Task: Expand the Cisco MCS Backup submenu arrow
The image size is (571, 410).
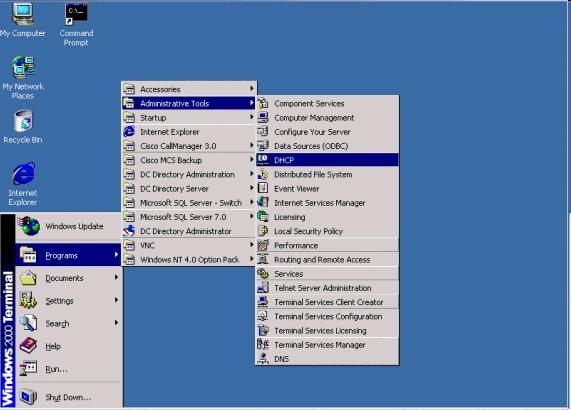Action: pyautogui.click(x=251, y=159)
